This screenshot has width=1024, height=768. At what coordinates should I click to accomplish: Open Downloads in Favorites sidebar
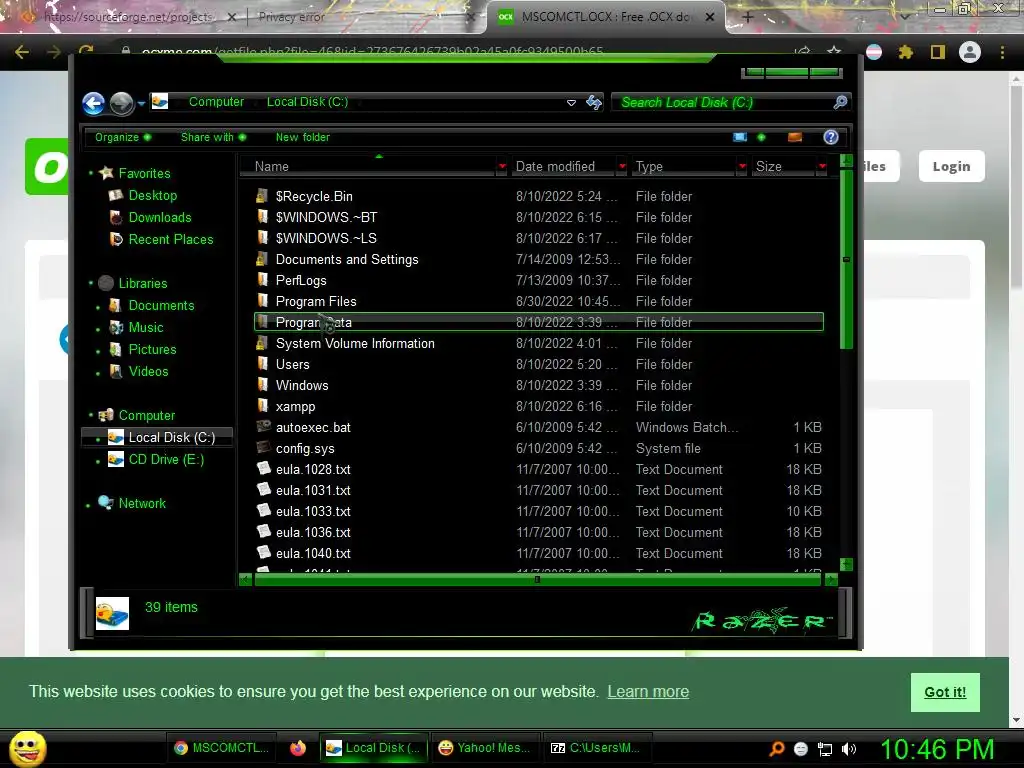point(159,217)
